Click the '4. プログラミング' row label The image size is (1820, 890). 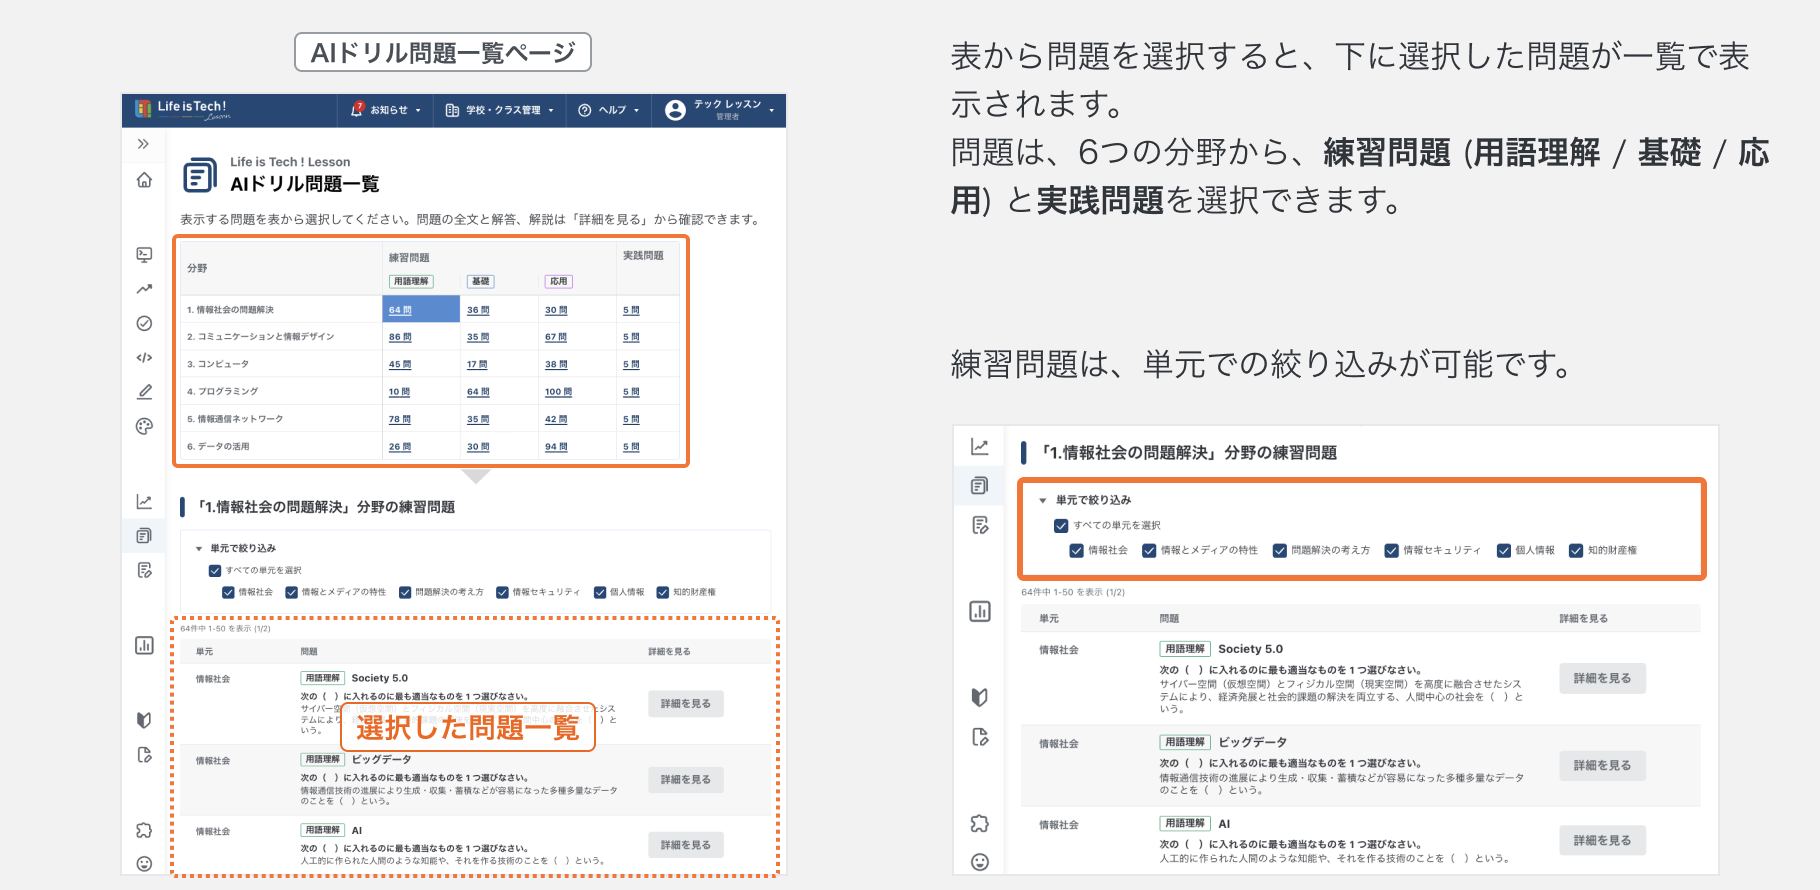point(222,392)
